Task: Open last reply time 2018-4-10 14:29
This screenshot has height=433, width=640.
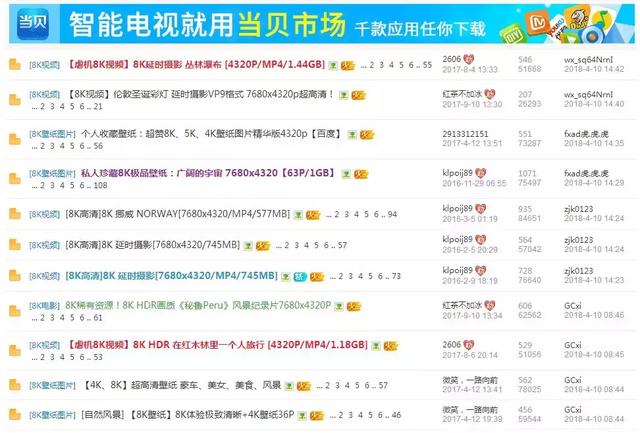Action: coord(594,183)
